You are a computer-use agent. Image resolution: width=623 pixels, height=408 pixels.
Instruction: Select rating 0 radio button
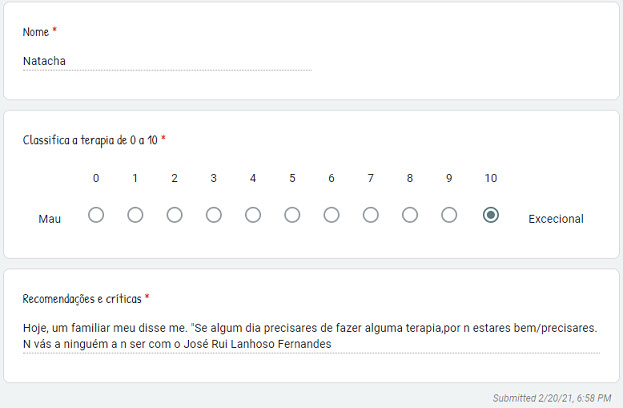point(96,215)
